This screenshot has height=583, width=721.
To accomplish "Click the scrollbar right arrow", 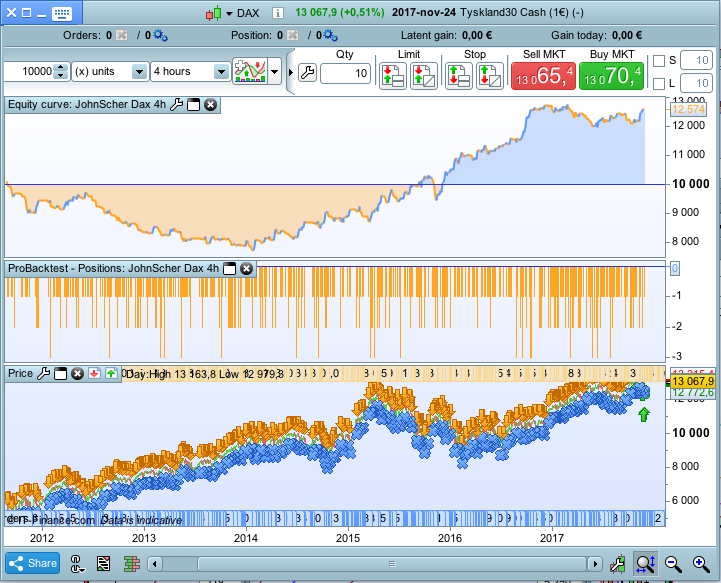I will pyautogui.click(x=595, y=564).
